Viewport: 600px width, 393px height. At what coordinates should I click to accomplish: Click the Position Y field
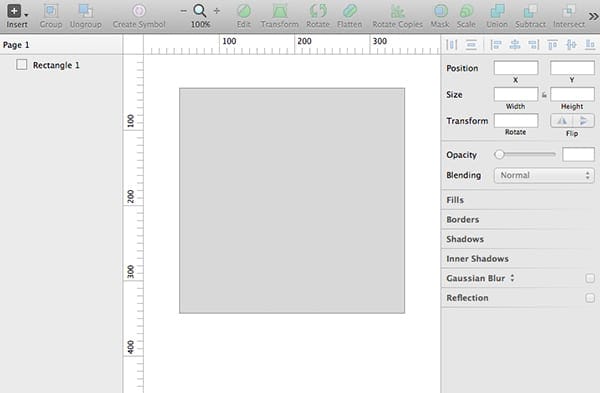pyautogui.click(x=572, y=68)
